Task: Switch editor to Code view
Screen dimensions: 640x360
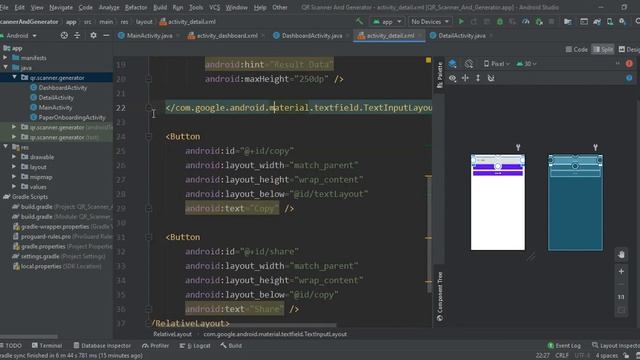Action: click(577, 49)
